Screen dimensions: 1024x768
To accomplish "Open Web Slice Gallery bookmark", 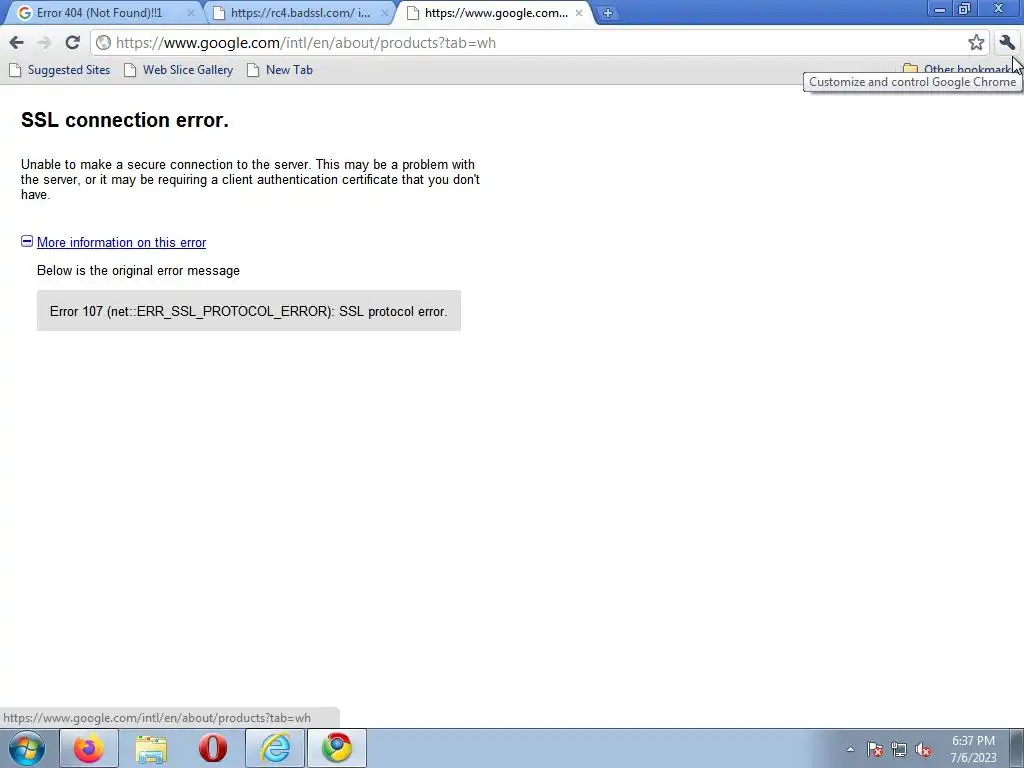I will click(178, 70).
